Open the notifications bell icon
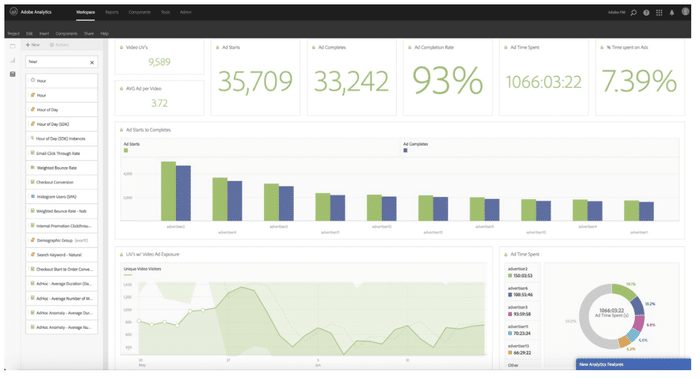Screen dimensions: 700x379 671,12
